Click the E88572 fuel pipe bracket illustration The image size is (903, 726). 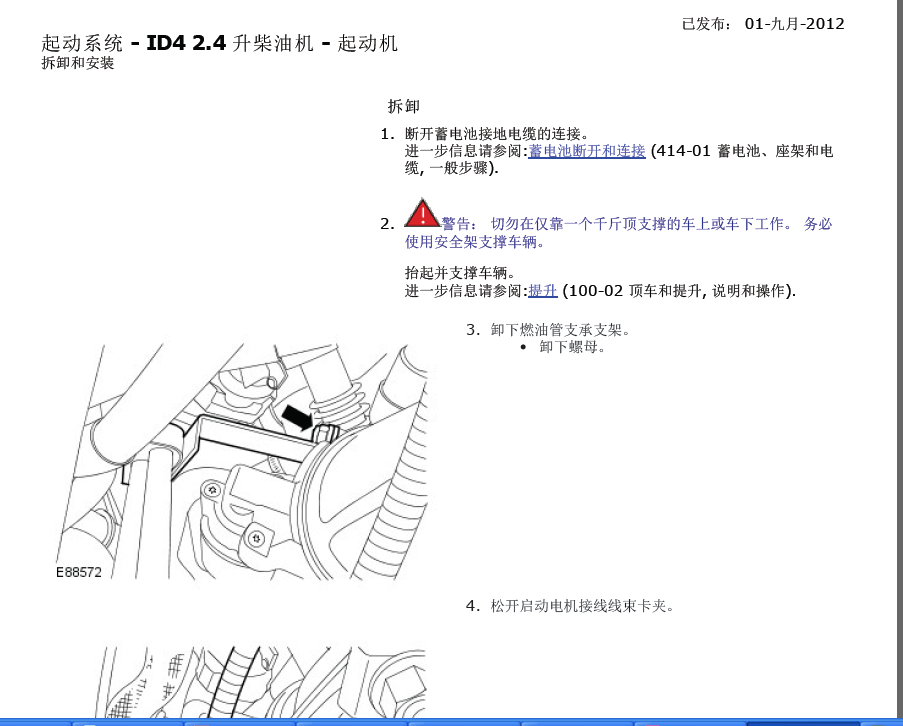[x=241, y=462]
